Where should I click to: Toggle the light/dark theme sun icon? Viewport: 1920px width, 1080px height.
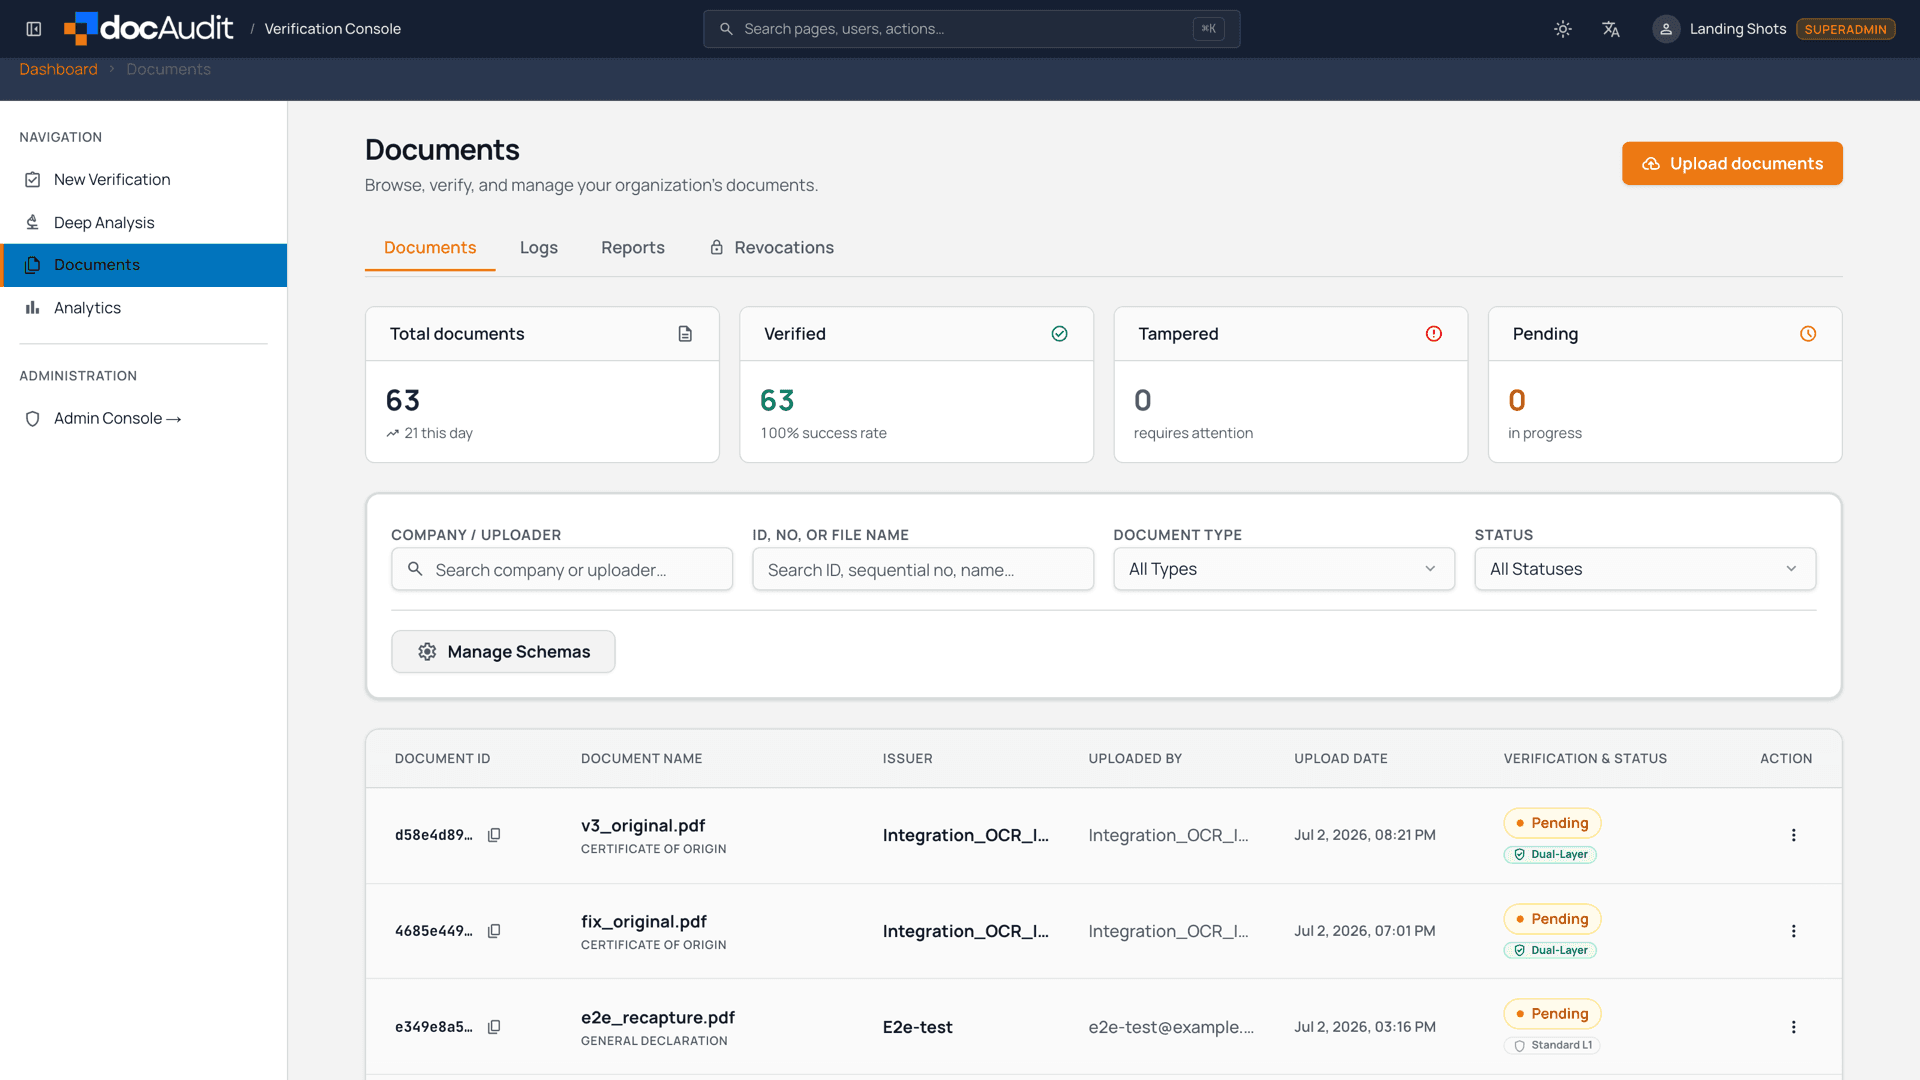pyautogui.click(x=1563, y=29)
